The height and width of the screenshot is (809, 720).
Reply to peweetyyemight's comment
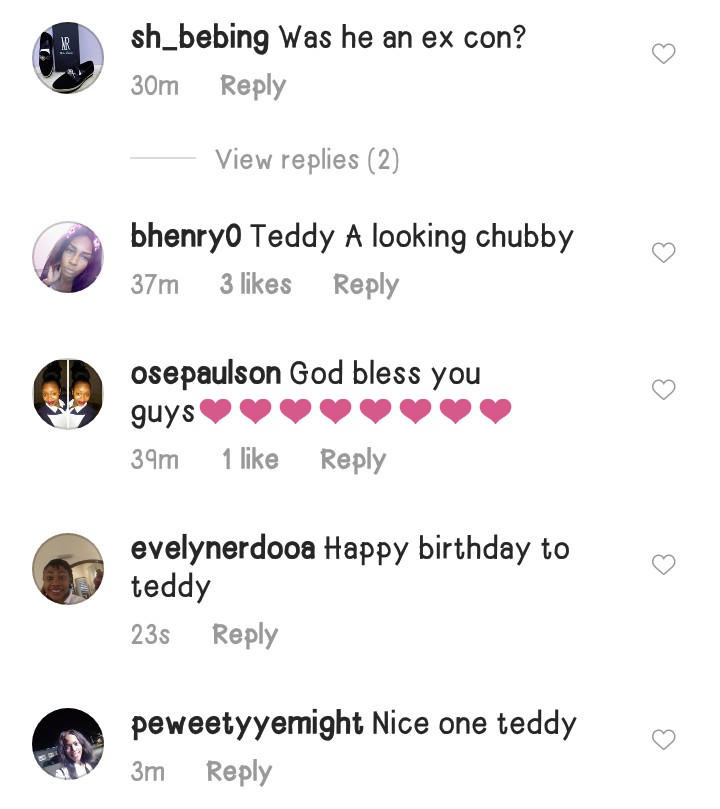click(x=239, y=772)
